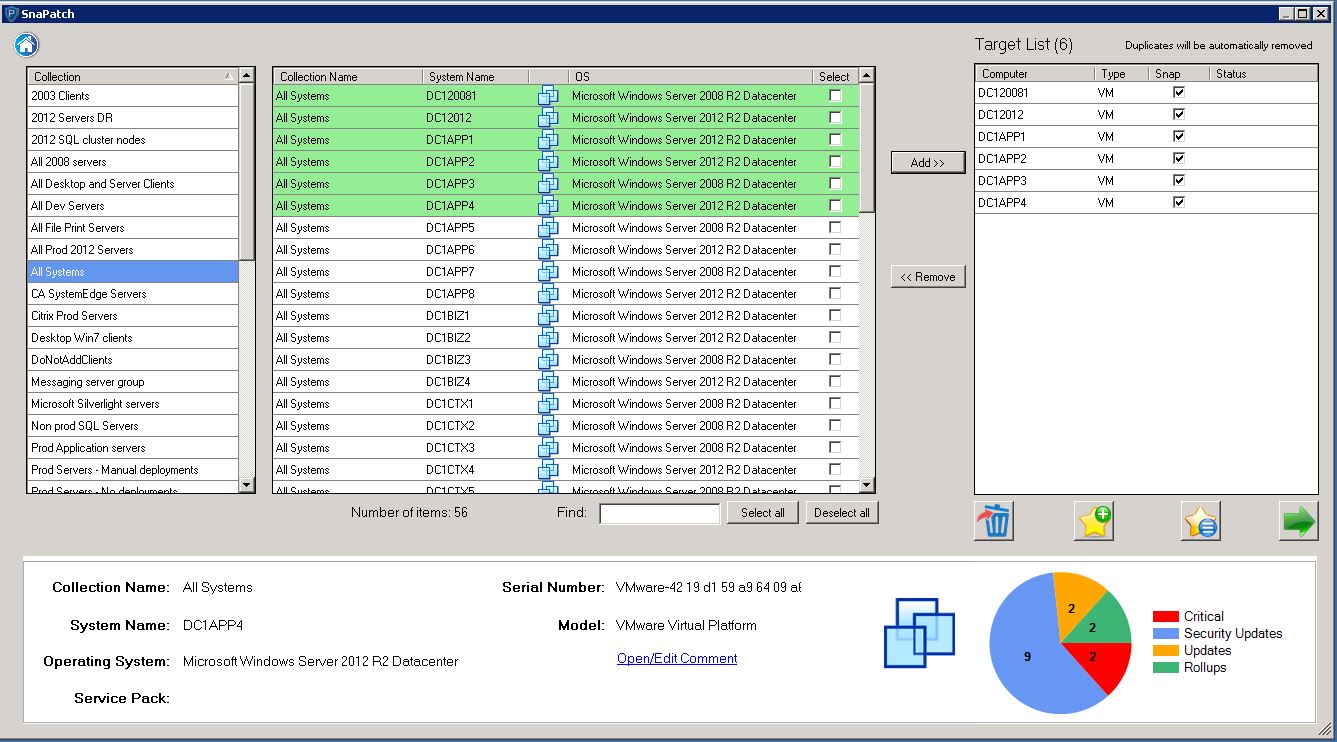Screen dimensions: 1337x742
Task: Sort Target List by Type header
Action: pyautogui.click(x=1120, y=73)
